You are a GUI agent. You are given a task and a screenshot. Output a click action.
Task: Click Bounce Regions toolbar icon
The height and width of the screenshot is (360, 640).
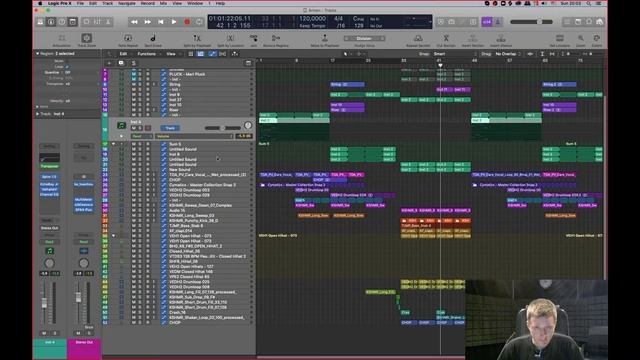[x=276, y=38]
